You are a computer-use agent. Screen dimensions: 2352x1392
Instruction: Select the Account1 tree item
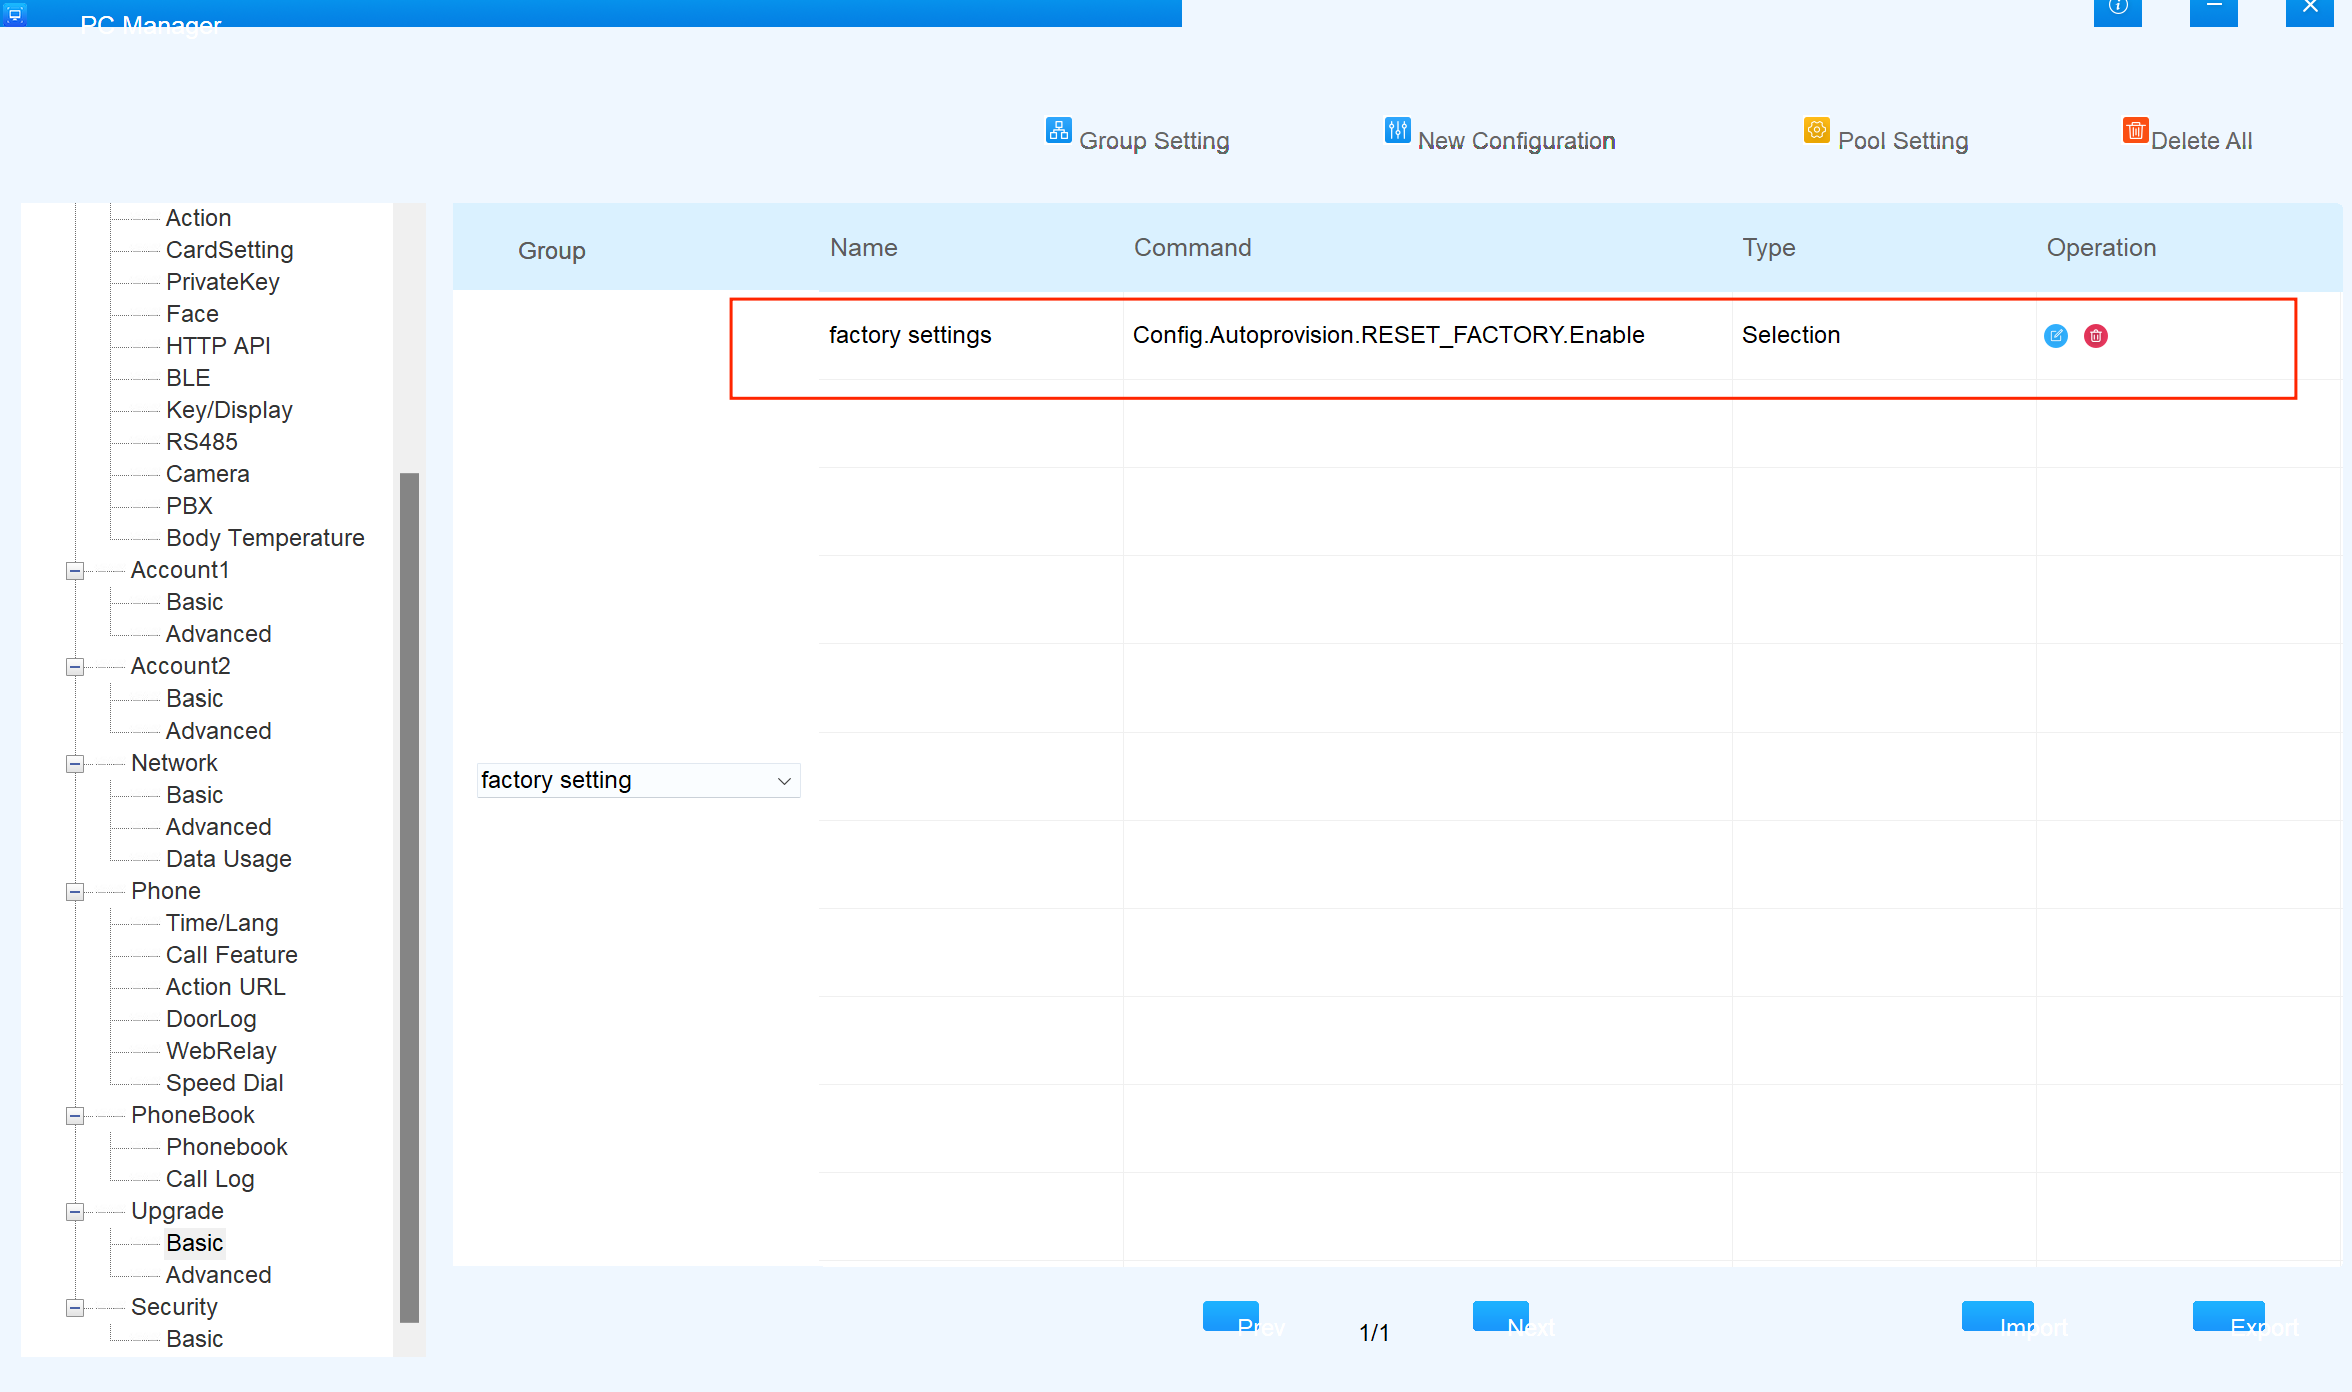click(180, 570)
